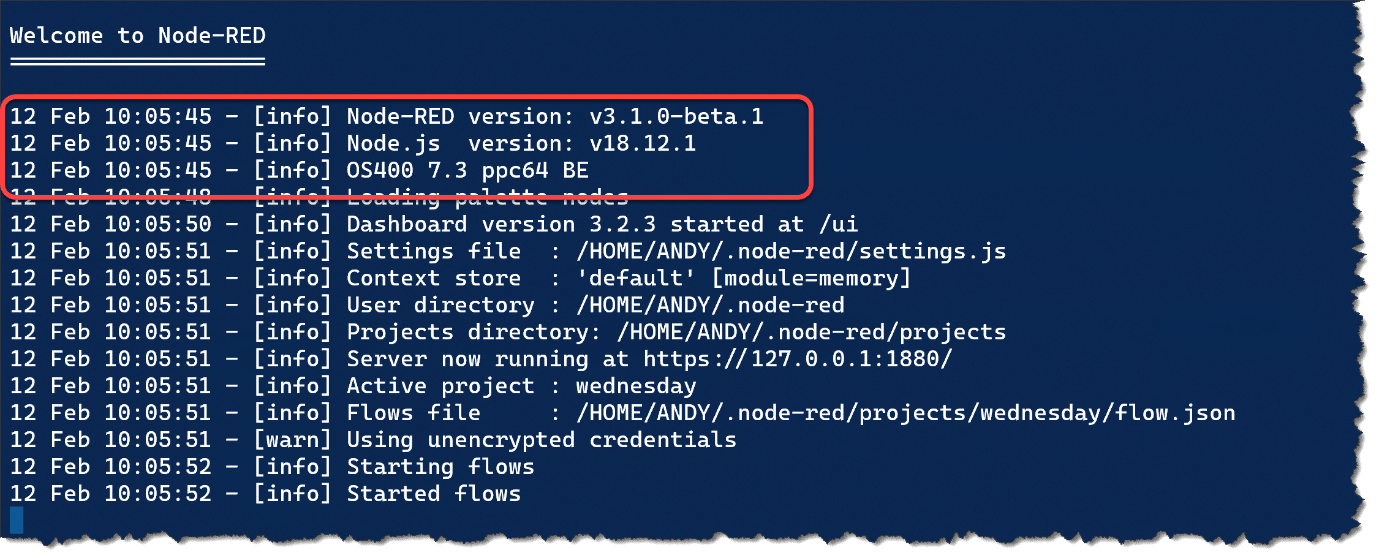This screenshot has width=1379, height=558.
Task: Click the Using unencrypted credentials warning
Action: point(541,440)
